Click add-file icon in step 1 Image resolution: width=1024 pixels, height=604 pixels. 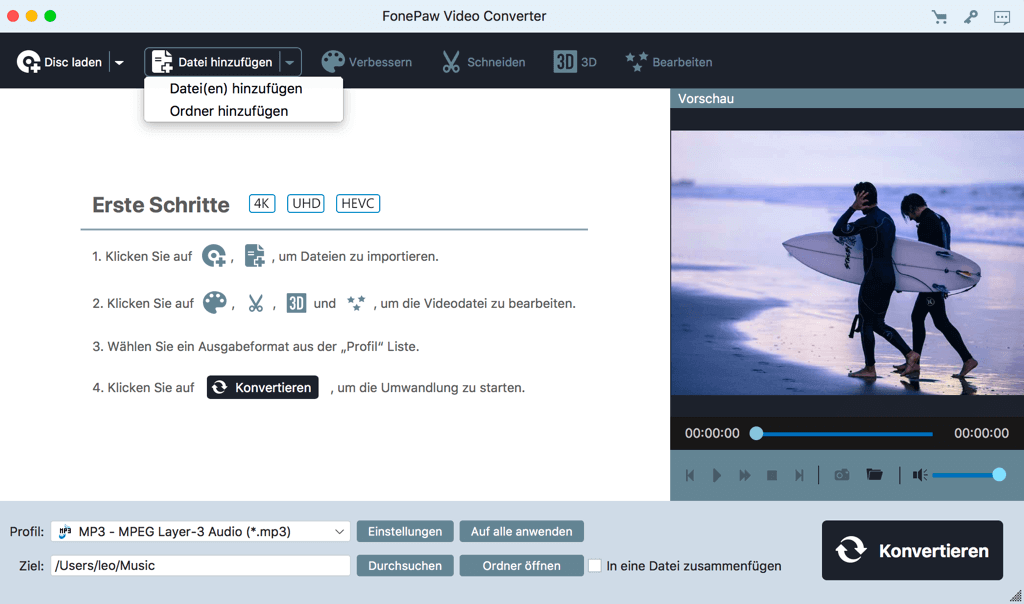[254, 255]
